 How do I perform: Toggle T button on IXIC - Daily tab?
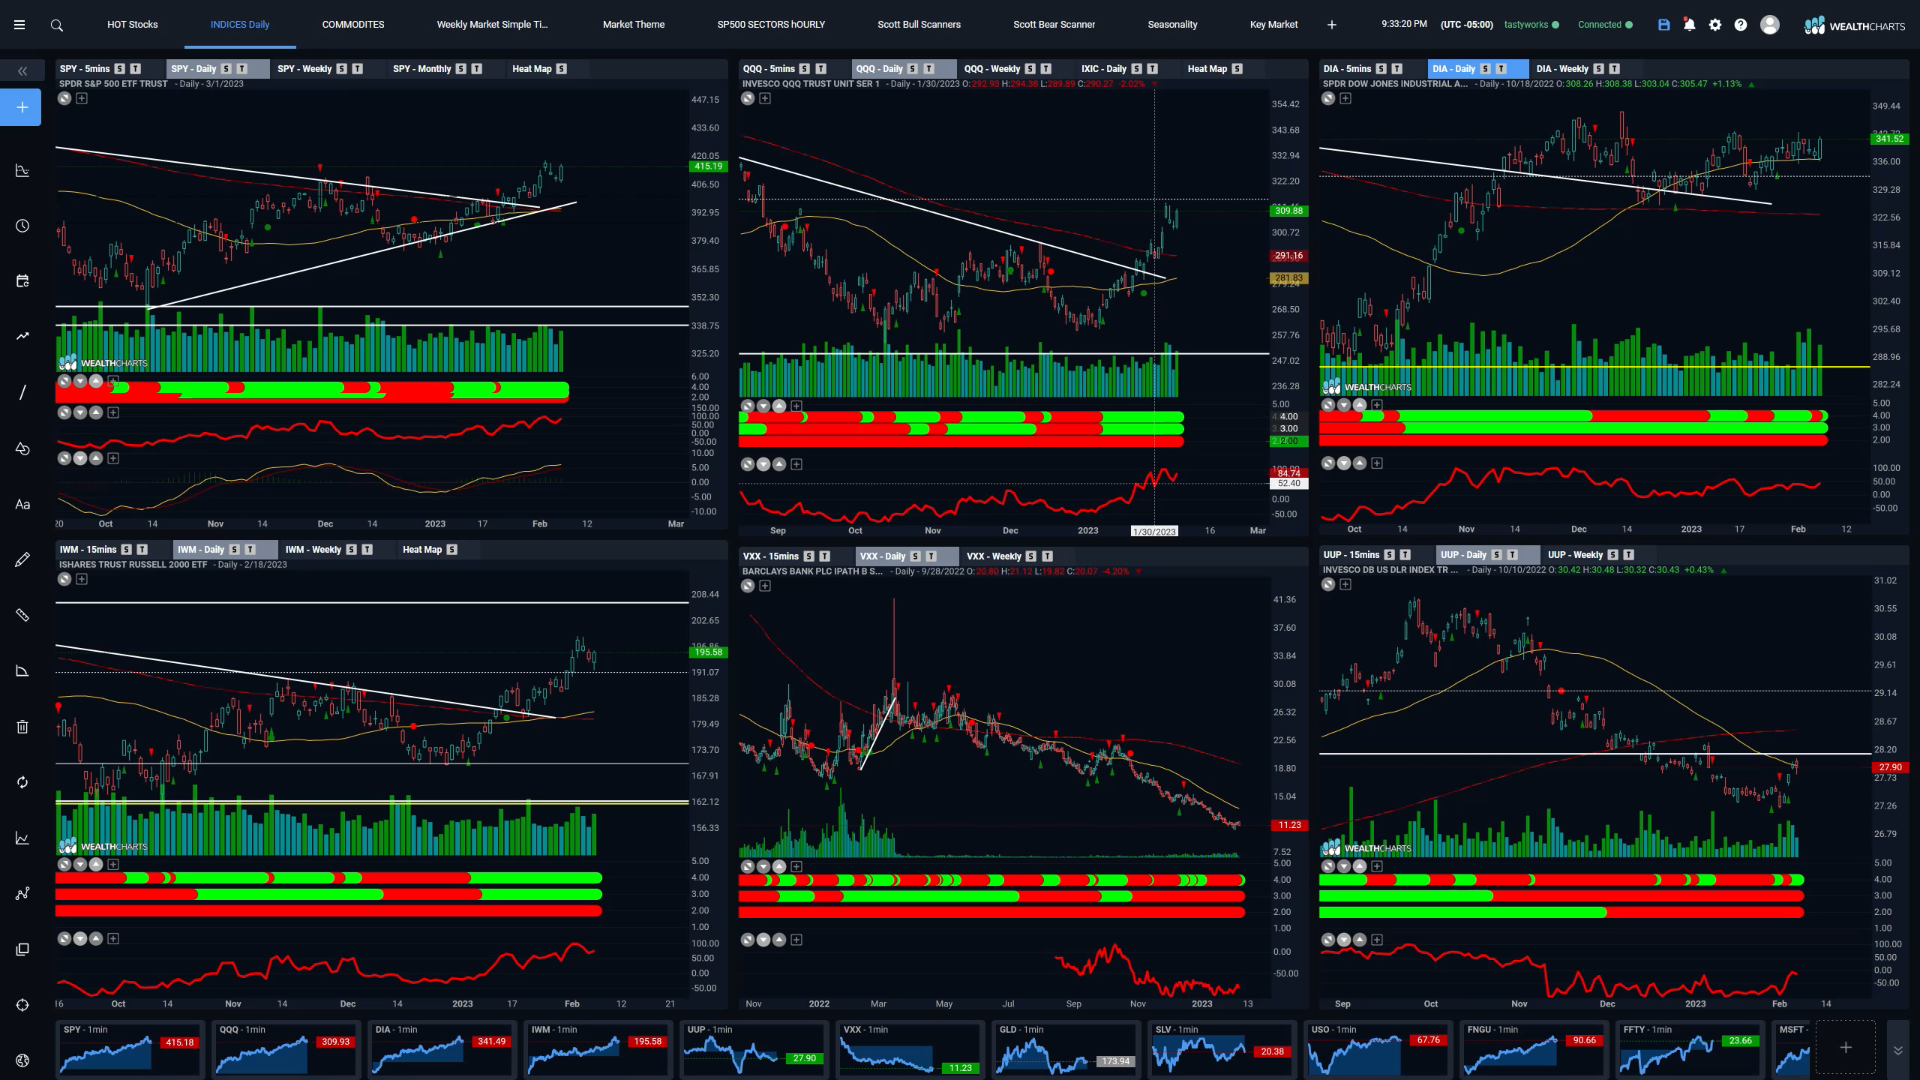(1152, 69)
